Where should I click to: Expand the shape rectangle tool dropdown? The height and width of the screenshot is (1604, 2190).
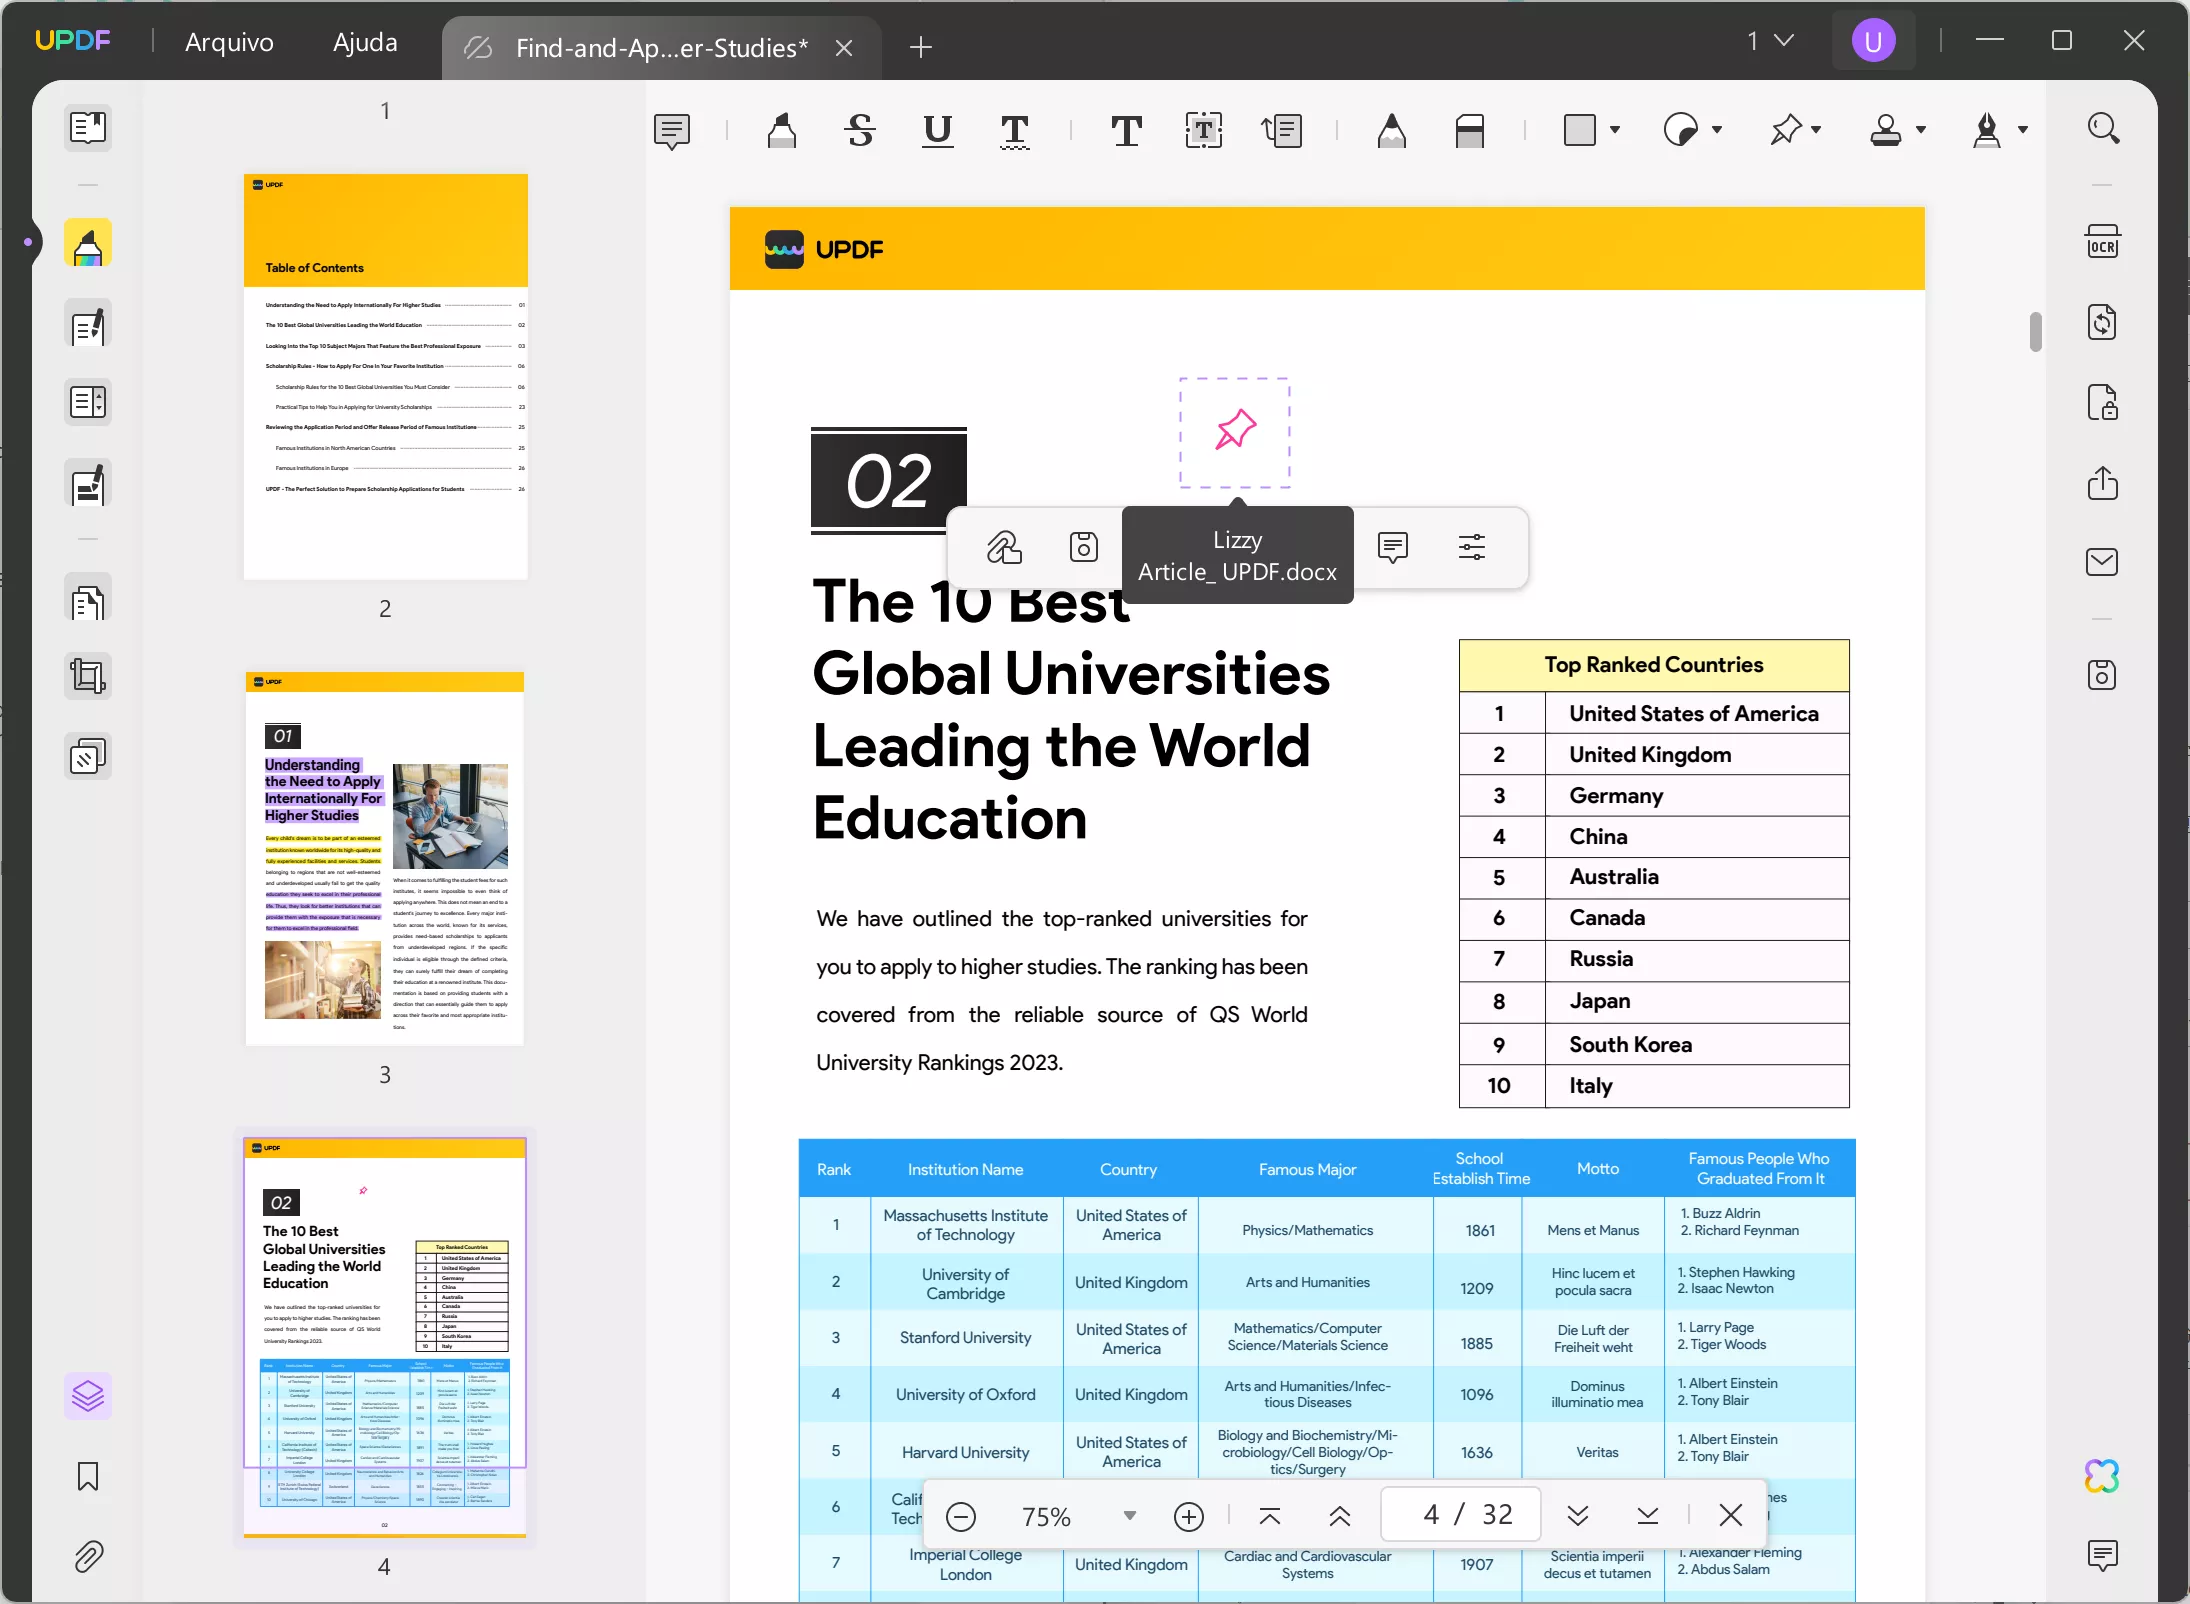coord(1614,130)
